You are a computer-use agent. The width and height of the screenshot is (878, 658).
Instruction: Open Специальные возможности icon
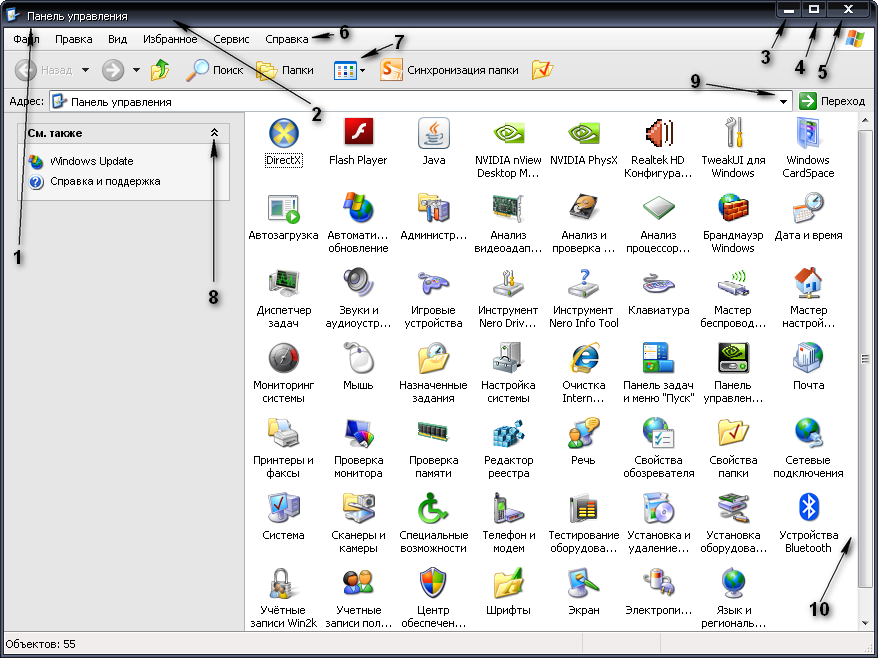point(433,508)
